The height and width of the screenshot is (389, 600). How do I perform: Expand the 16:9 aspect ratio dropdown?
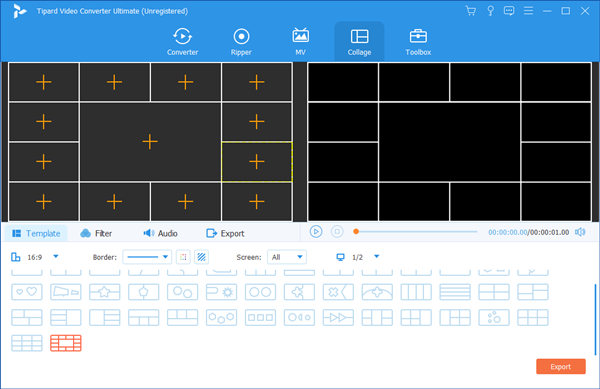click(56, 256)
